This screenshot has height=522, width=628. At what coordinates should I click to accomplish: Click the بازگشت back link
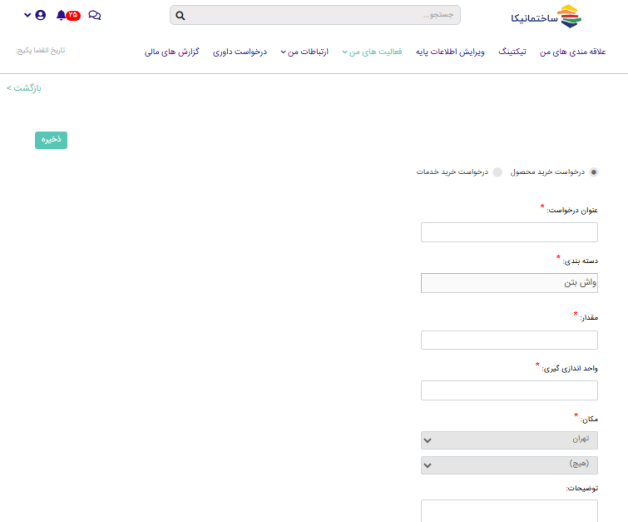point(24,88)
